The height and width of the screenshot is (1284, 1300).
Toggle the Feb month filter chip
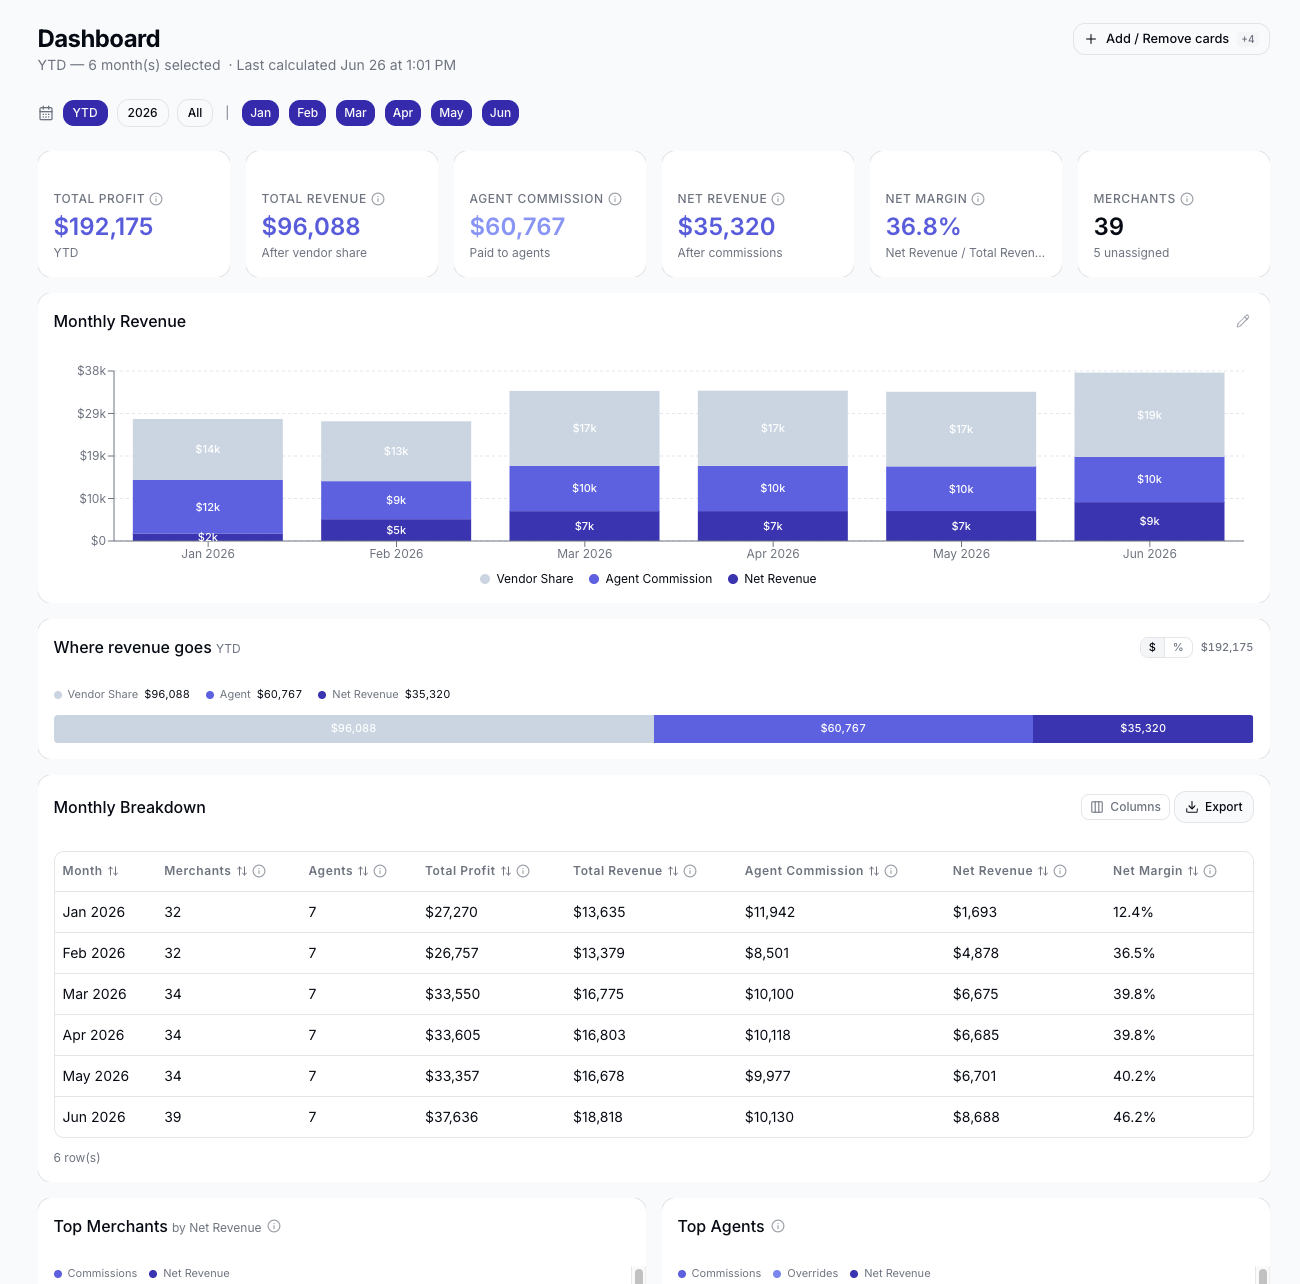coord(308,113)
